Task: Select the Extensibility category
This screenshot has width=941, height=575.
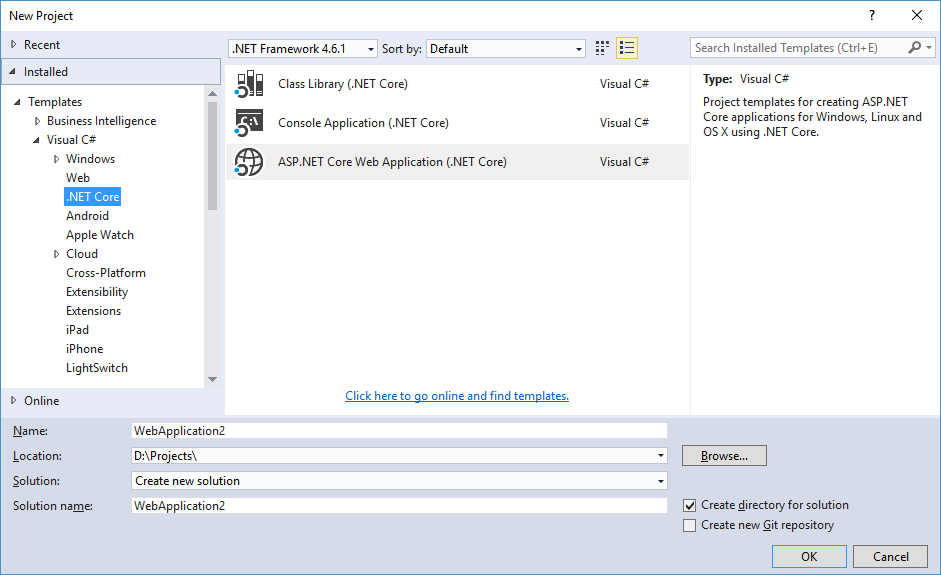Action: [x=97, y=292]
